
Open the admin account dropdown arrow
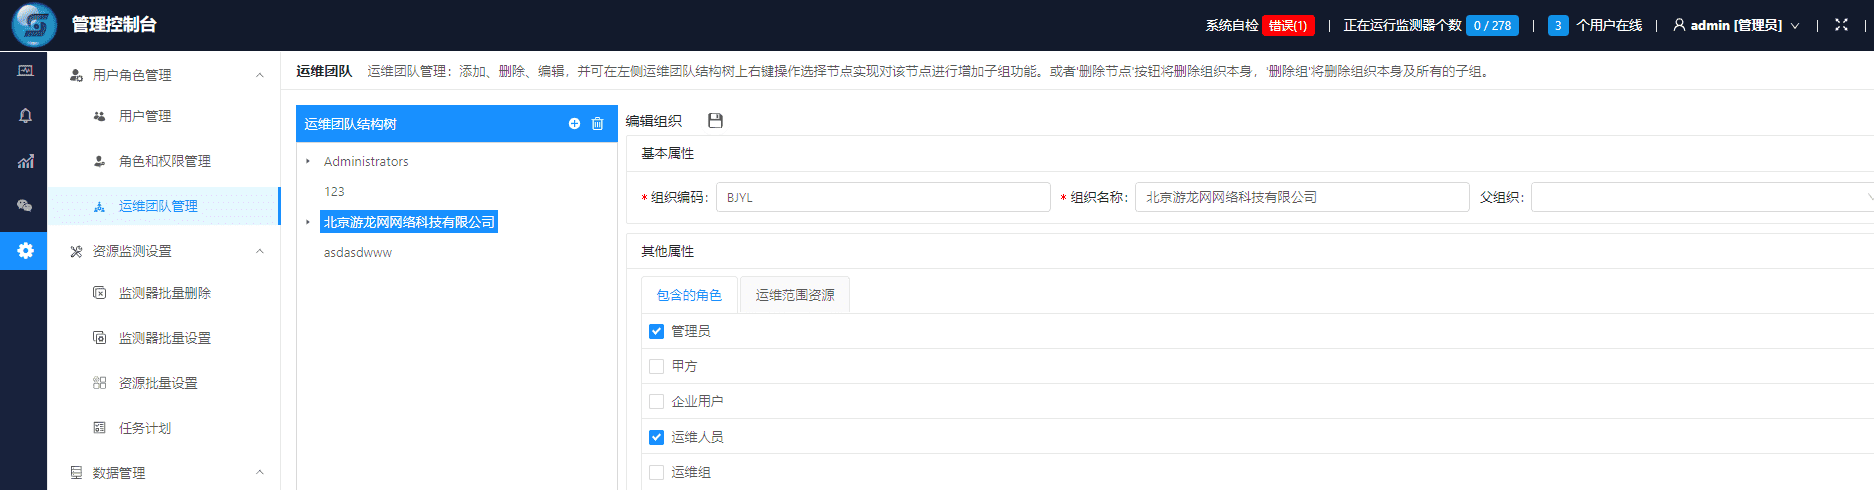[x=1795, y=26]
